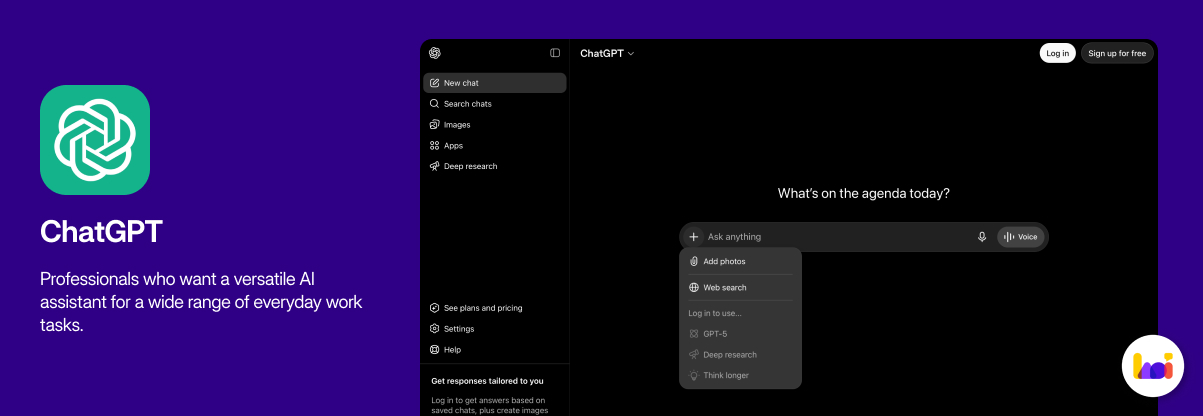Open New chat in the sidebar

(x=495, y=83)
